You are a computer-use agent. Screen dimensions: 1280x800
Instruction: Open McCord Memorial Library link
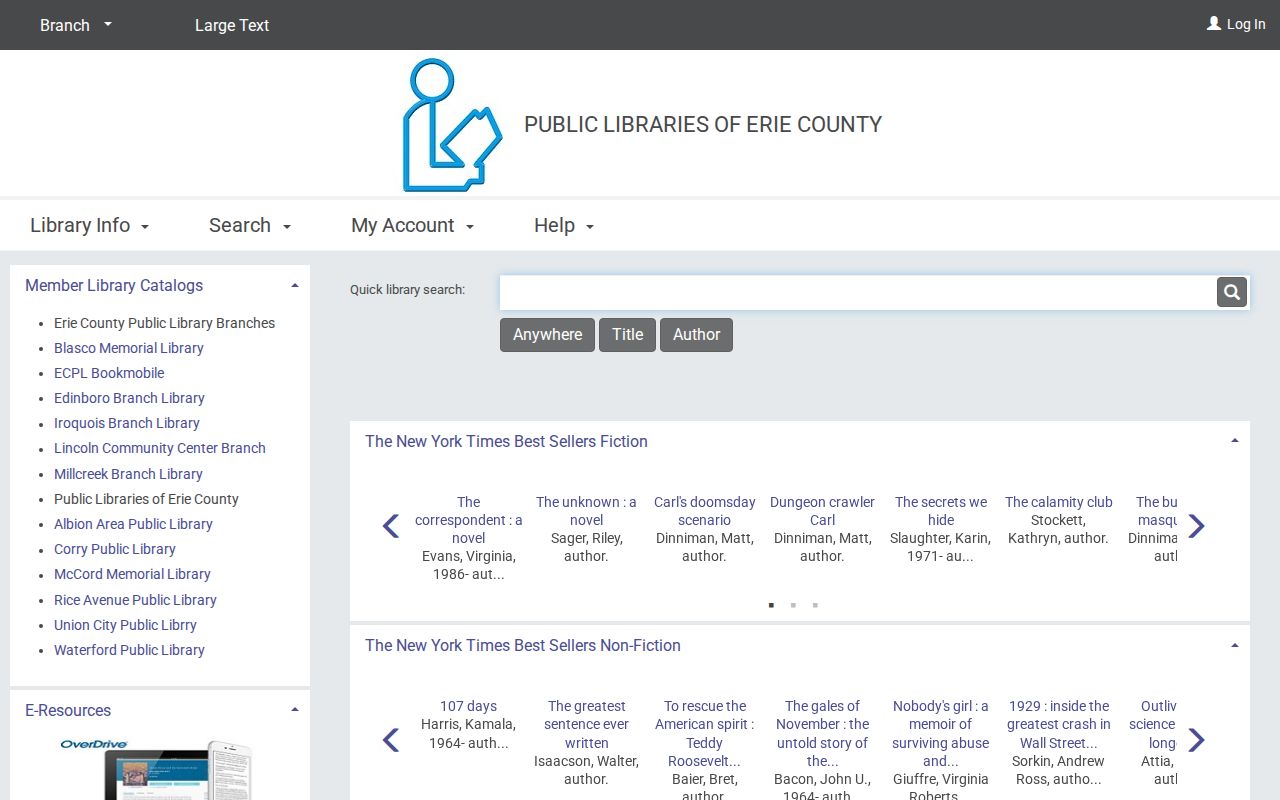pos(132,574)
